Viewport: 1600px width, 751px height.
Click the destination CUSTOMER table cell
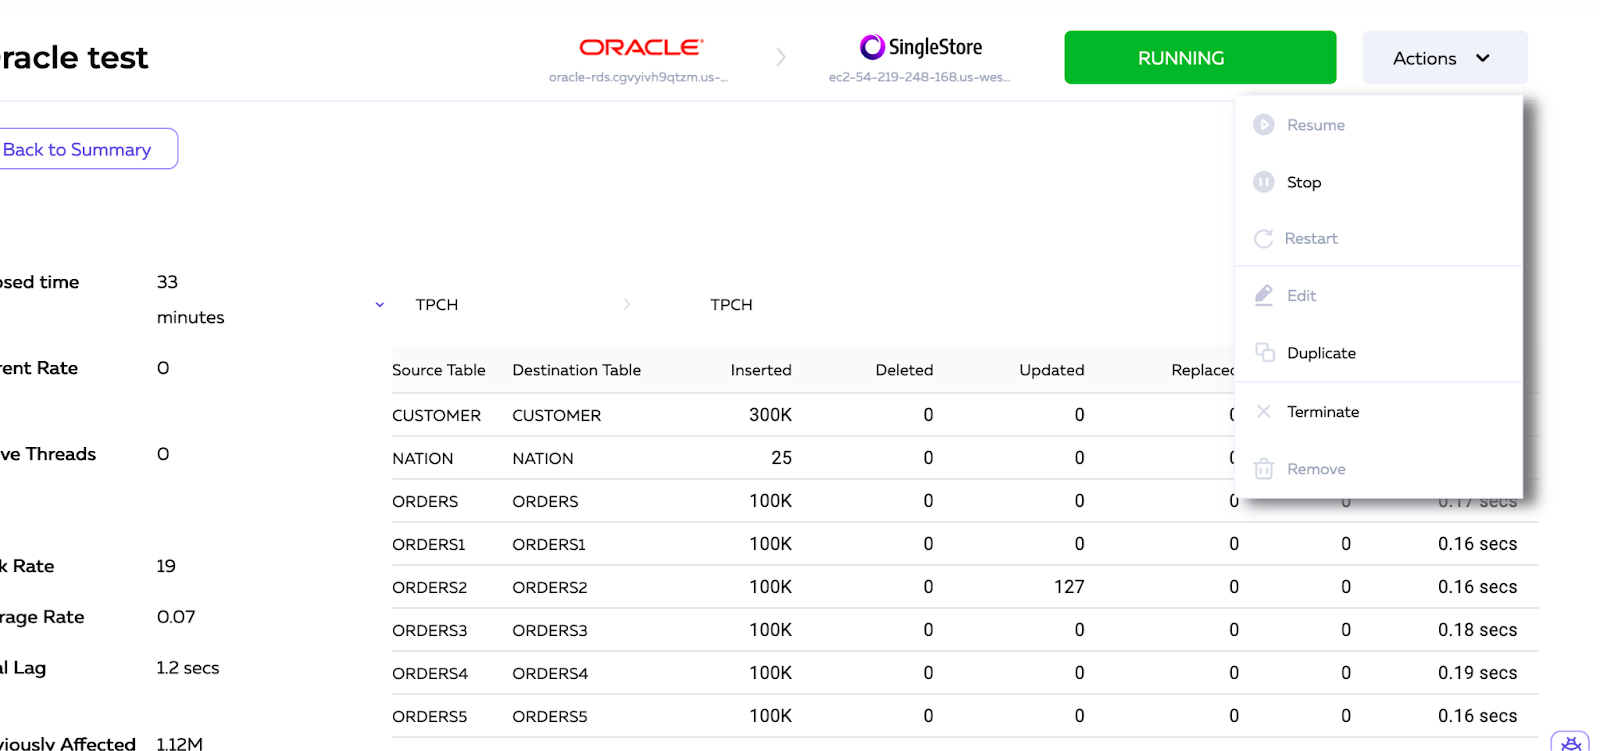coord(557,415)
